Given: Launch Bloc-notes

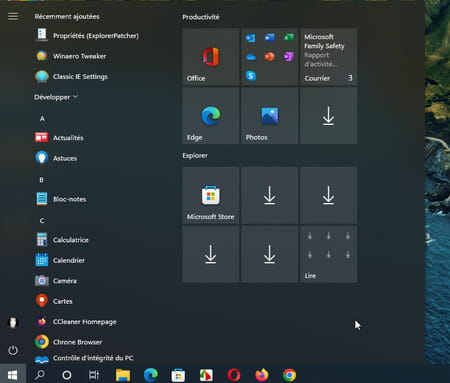Looking at the screenshot, I should point(61,199).
